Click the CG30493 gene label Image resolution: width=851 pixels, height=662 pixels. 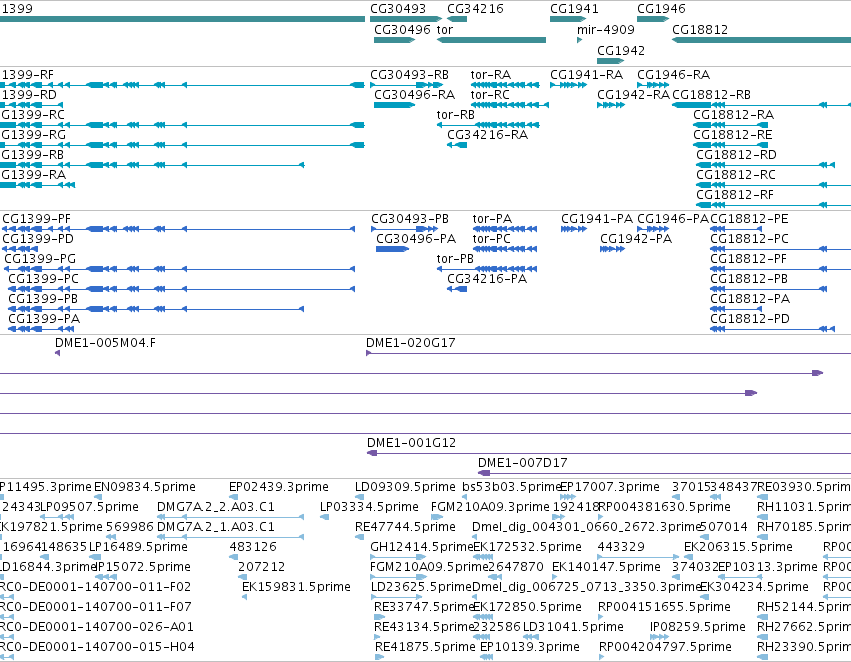point(398,9)
